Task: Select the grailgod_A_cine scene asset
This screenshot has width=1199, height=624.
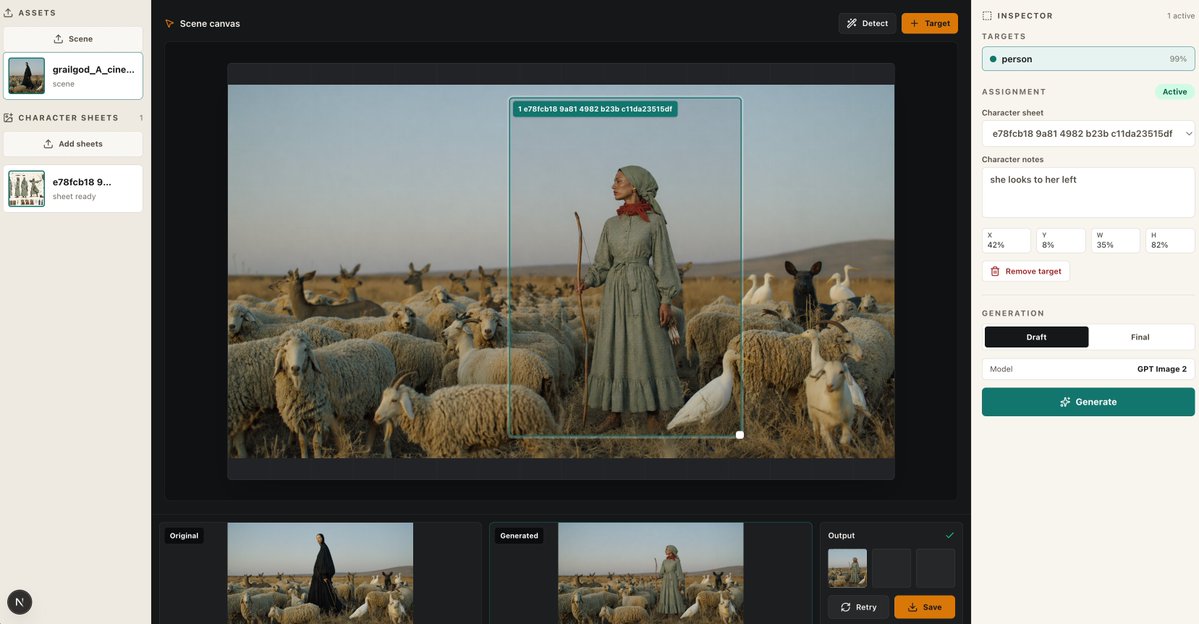Action: click(73, 76)
